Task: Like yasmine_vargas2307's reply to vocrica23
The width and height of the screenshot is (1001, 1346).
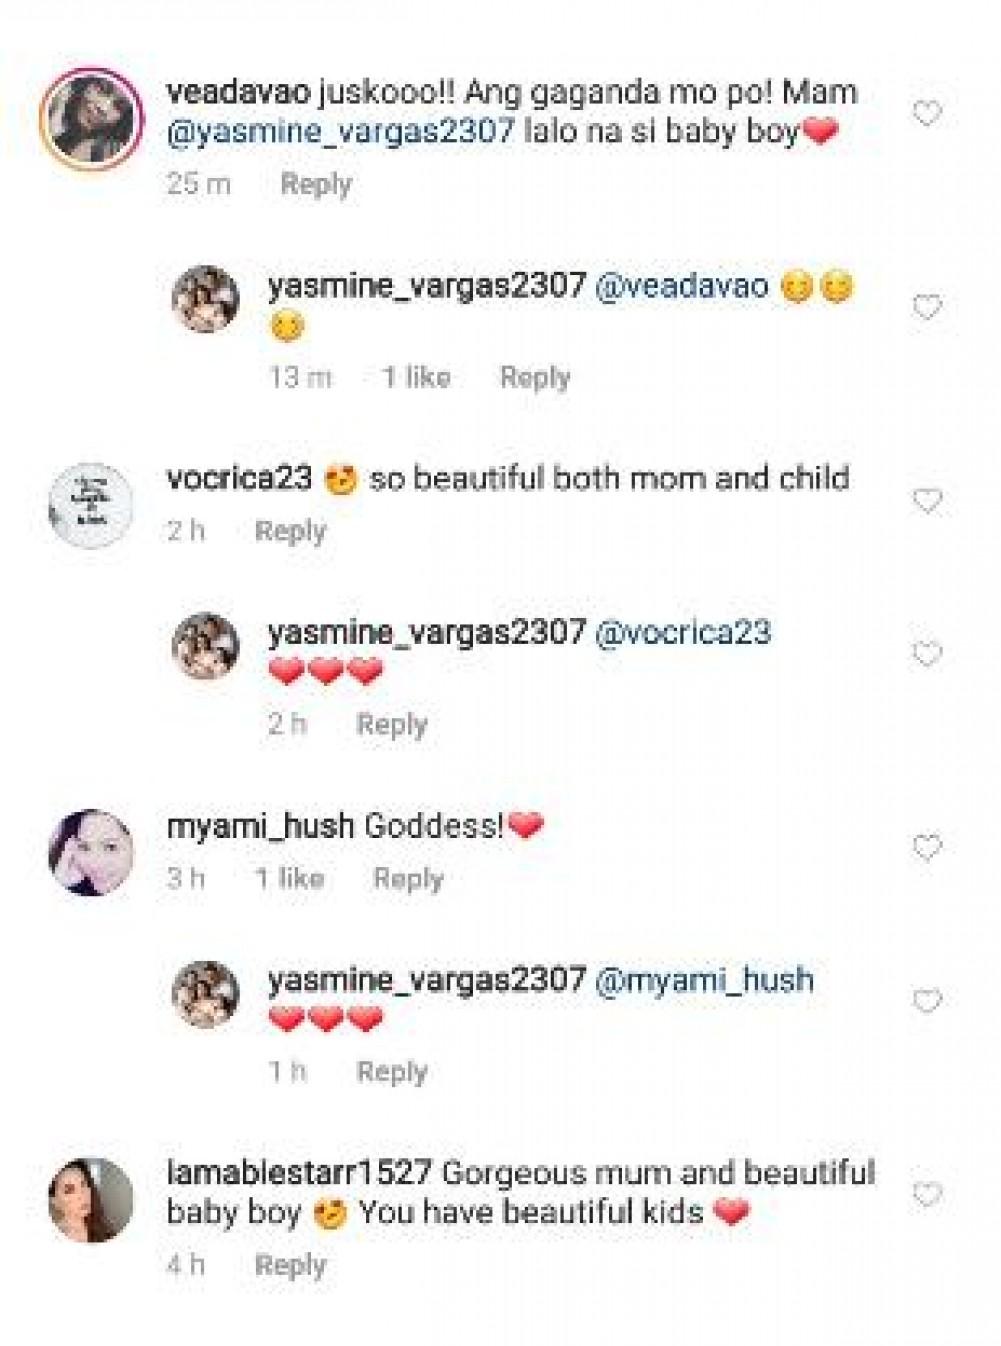Action: pyautogui.click(x=927, y=654)
